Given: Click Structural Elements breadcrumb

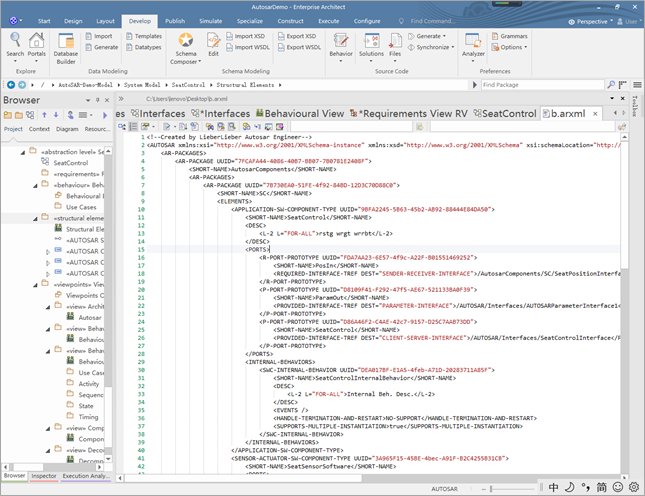Looking at the screenshot, I should pyautogui.click(x=245, y=85).
